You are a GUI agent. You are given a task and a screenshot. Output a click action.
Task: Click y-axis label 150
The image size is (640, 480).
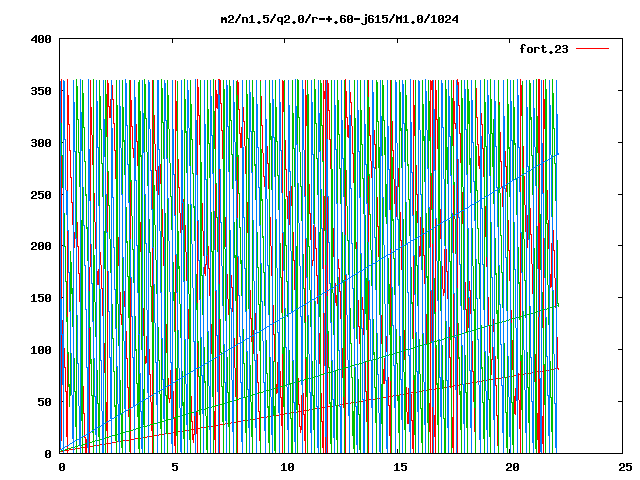41,298
